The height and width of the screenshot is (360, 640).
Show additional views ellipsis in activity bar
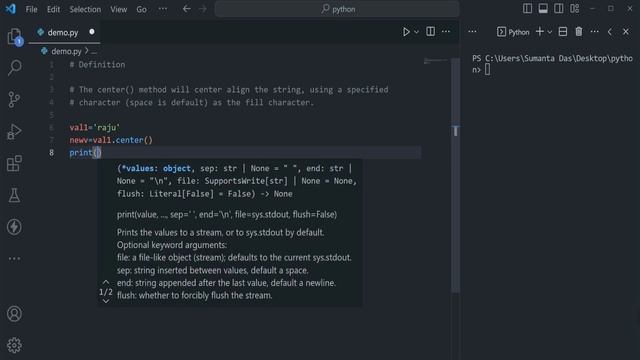point(14,258)
